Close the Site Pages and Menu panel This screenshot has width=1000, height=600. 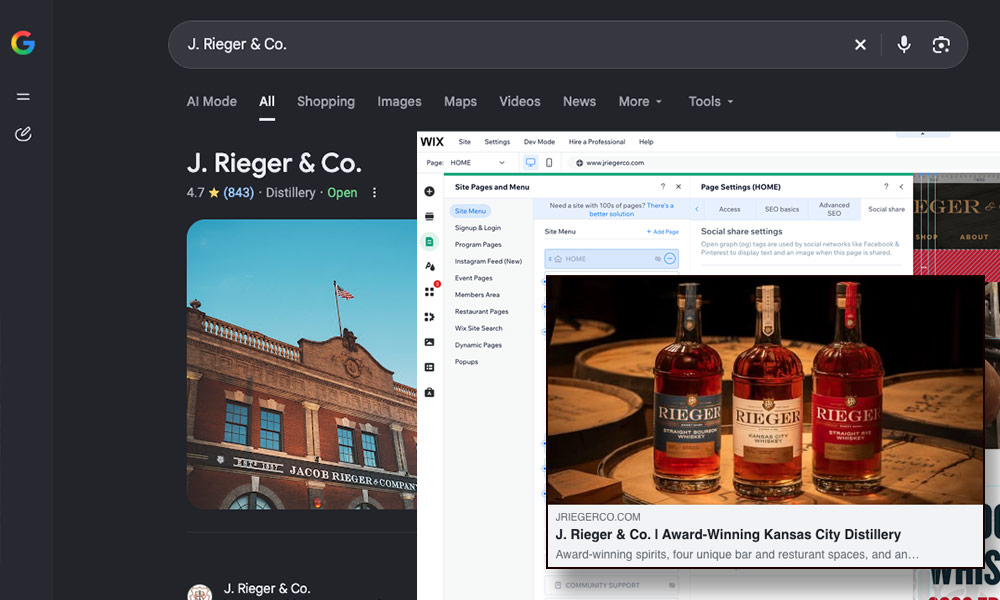coord(679,187)
